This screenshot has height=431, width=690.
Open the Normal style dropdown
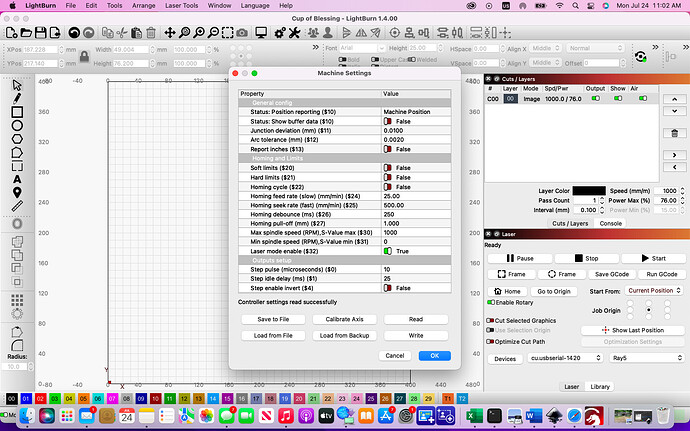click(x=595, y=48)
